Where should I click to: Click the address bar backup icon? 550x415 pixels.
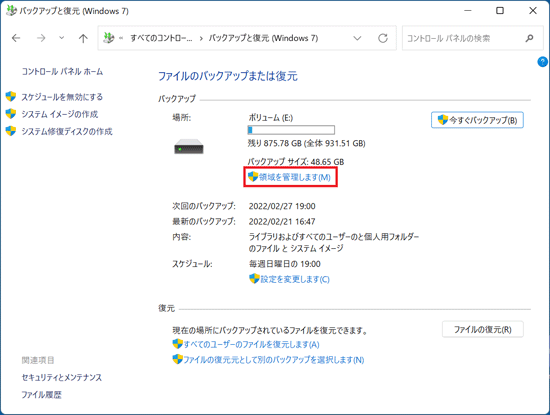click(x=109, y=38)
